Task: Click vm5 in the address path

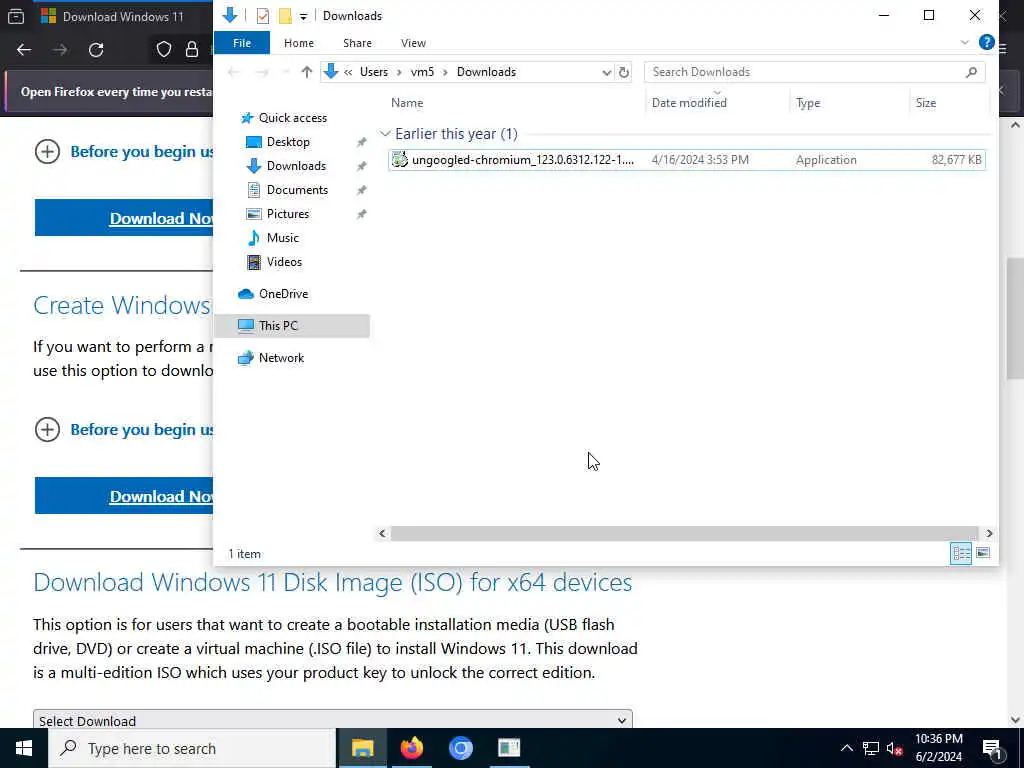Action: [x=422, y=72]
